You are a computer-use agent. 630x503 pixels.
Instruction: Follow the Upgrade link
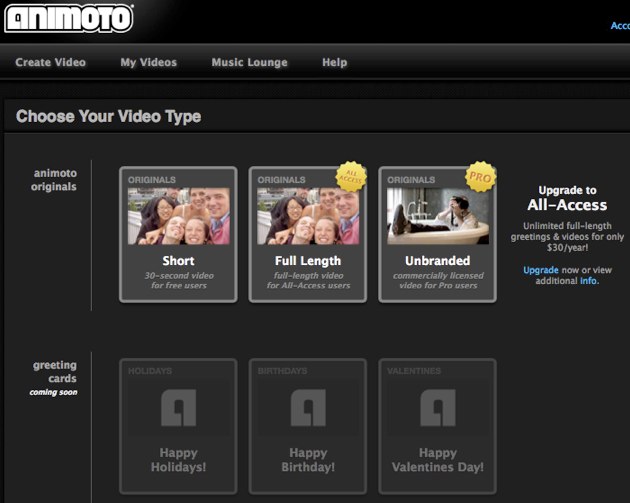click(541, 270)
